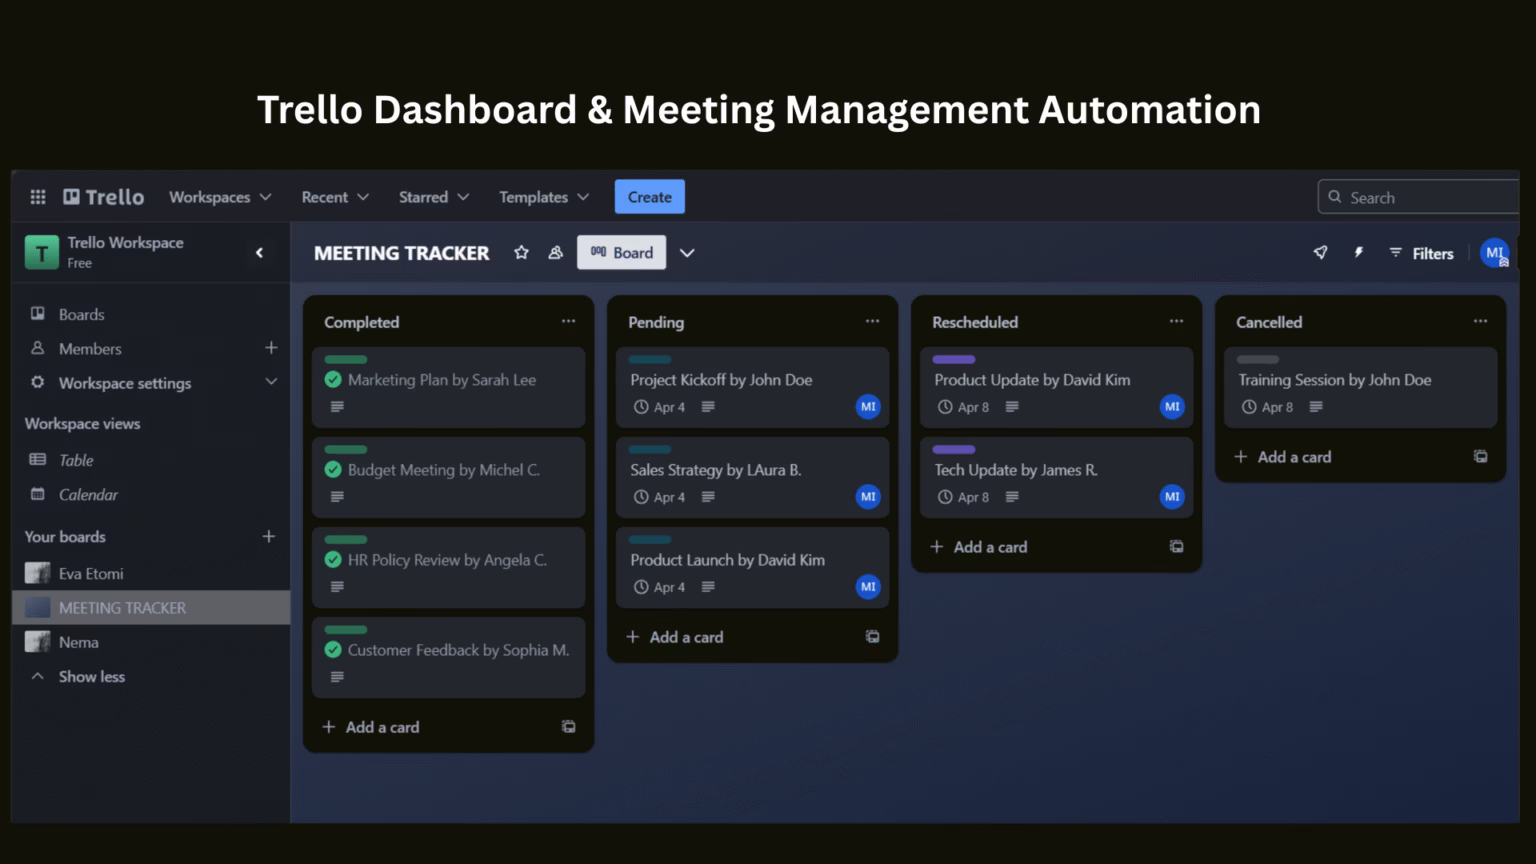The width and height of the screenshot is (1536, 864).
Task: Open the Filters button
Action: pos(1421,253)
